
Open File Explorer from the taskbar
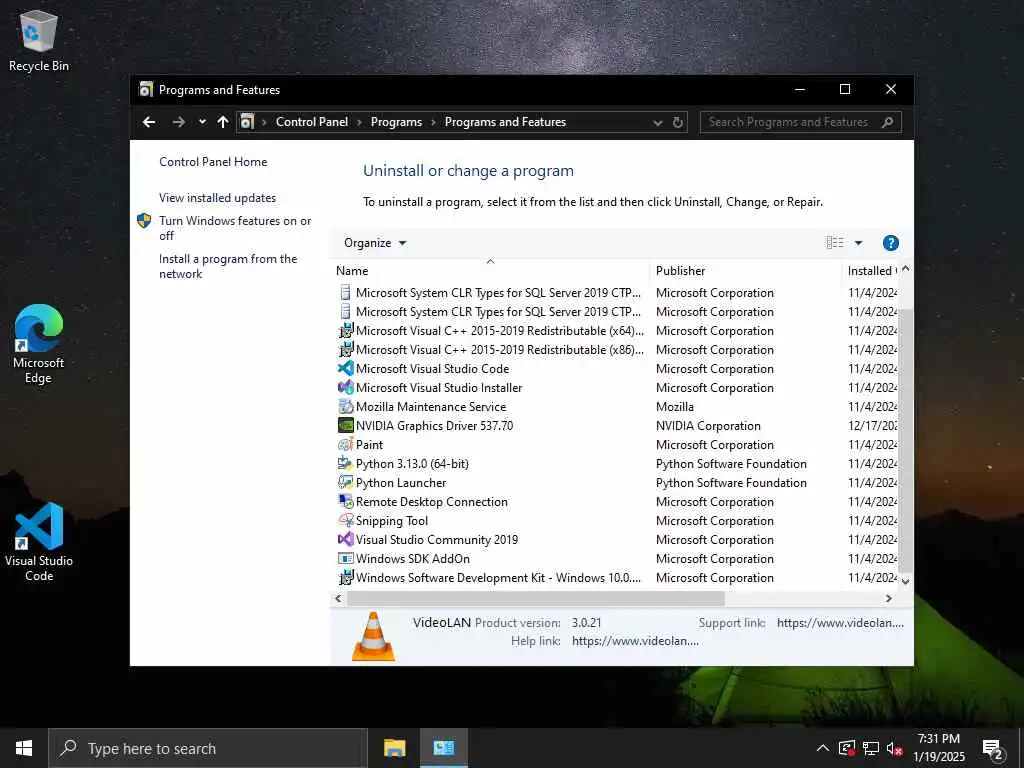[394, 748]
